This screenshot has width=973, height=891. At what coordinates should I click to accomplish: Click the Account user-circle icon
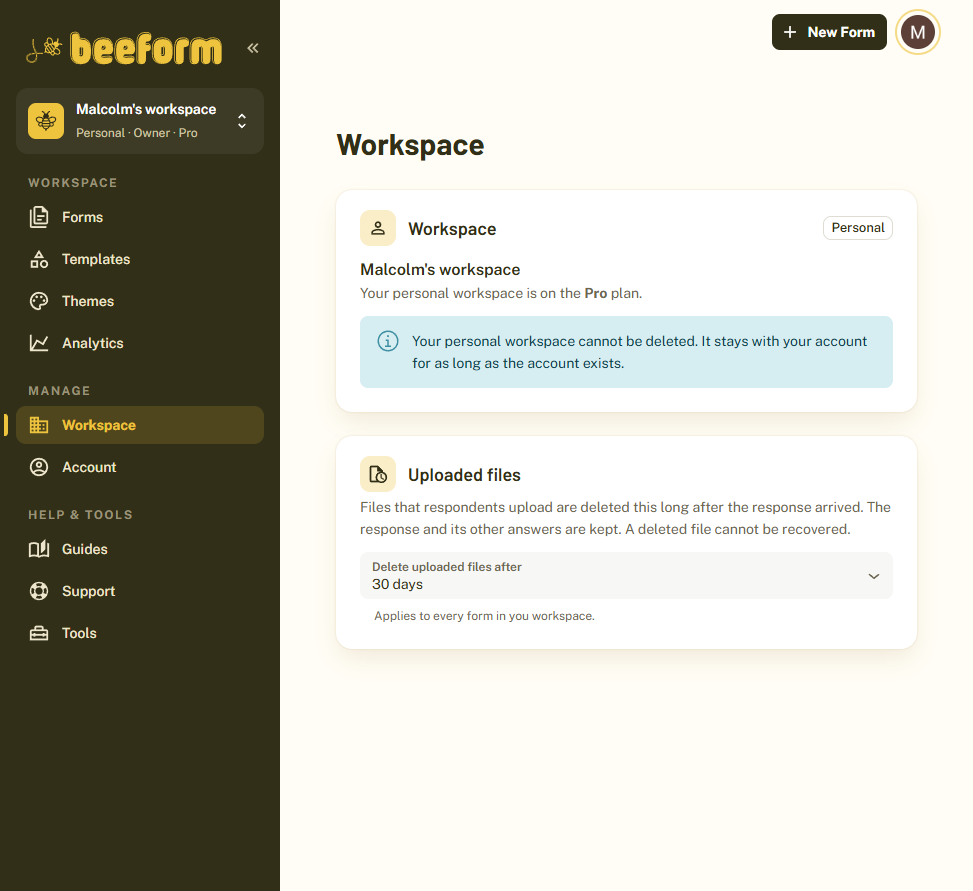click(39, 467)
